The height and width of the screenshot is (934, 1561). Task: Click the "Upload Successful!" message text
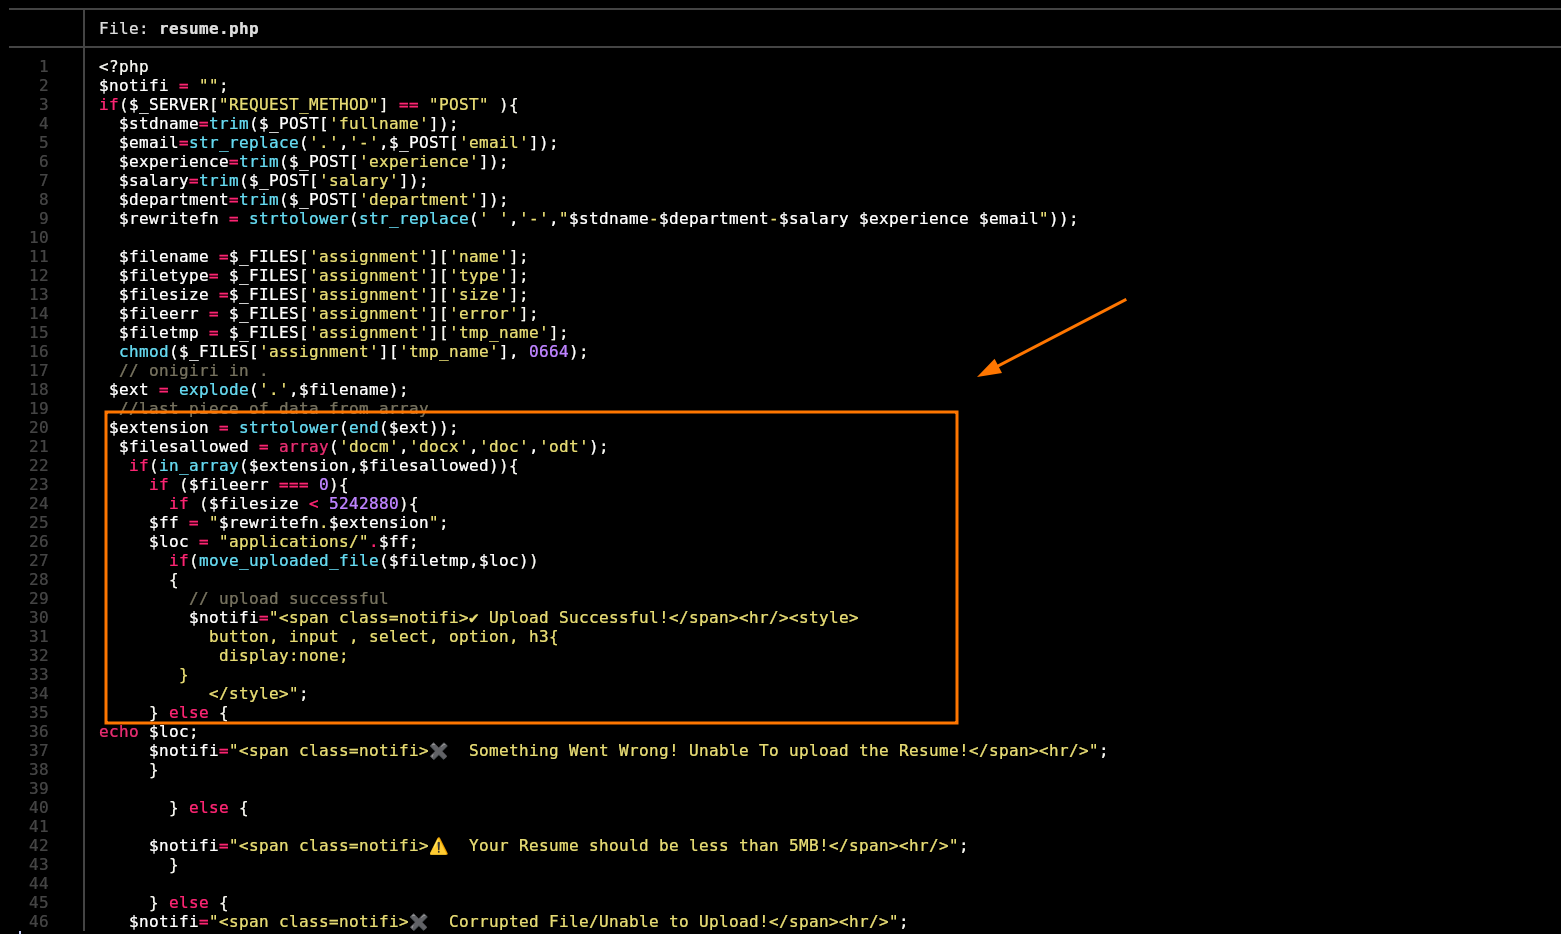[579, 618]
